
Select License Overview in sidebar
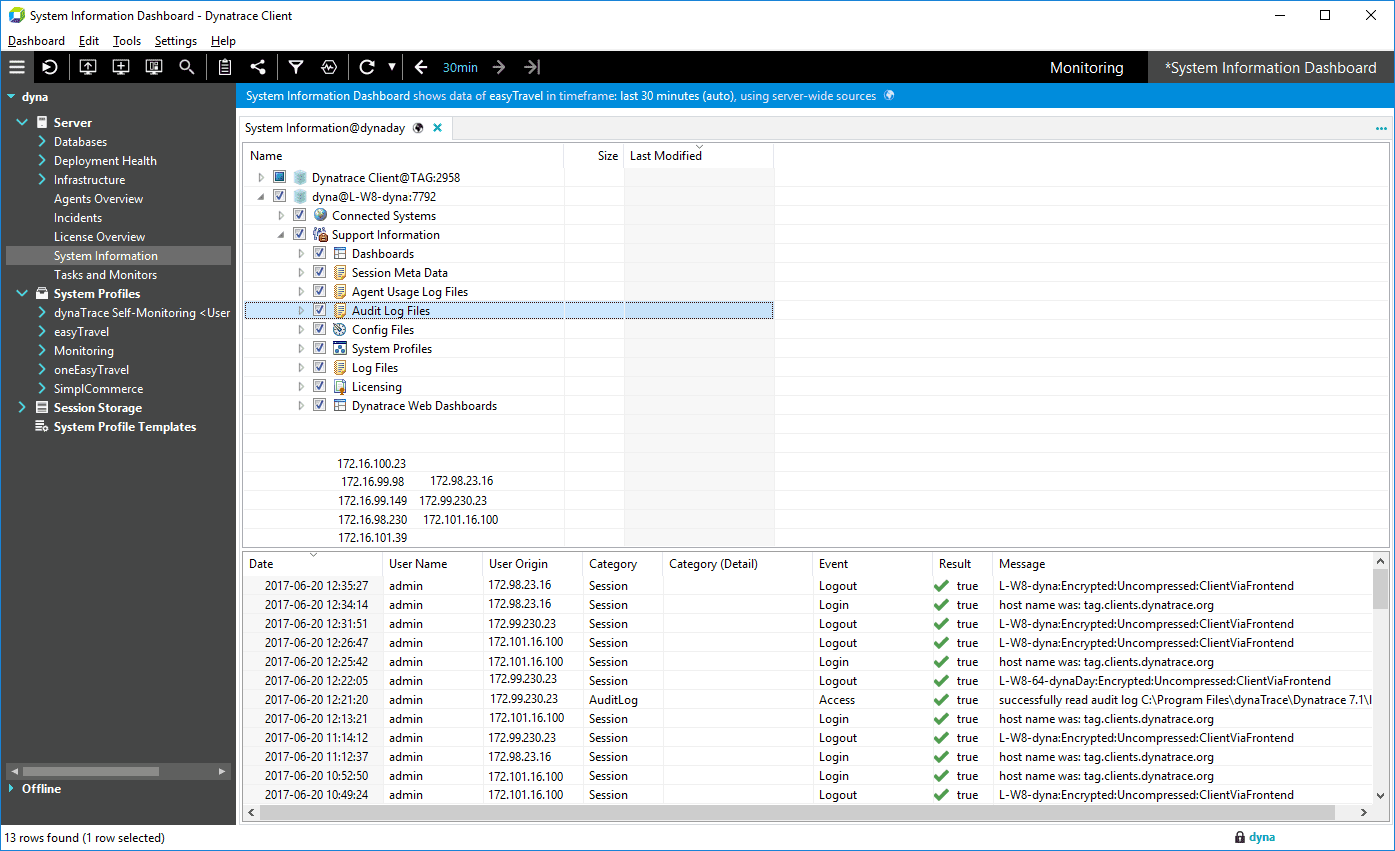click(x=99, y=237)
